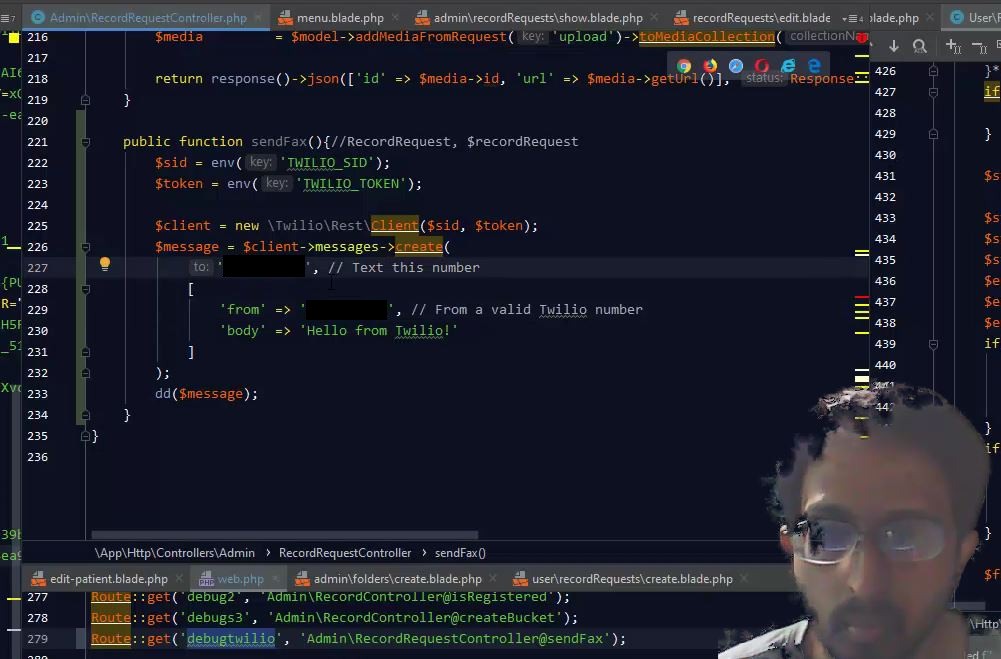Image resolution: width=1001 pixels, height=659 pixels.
Task: Open preview in Edge browser icon
Action: point(814,66)
